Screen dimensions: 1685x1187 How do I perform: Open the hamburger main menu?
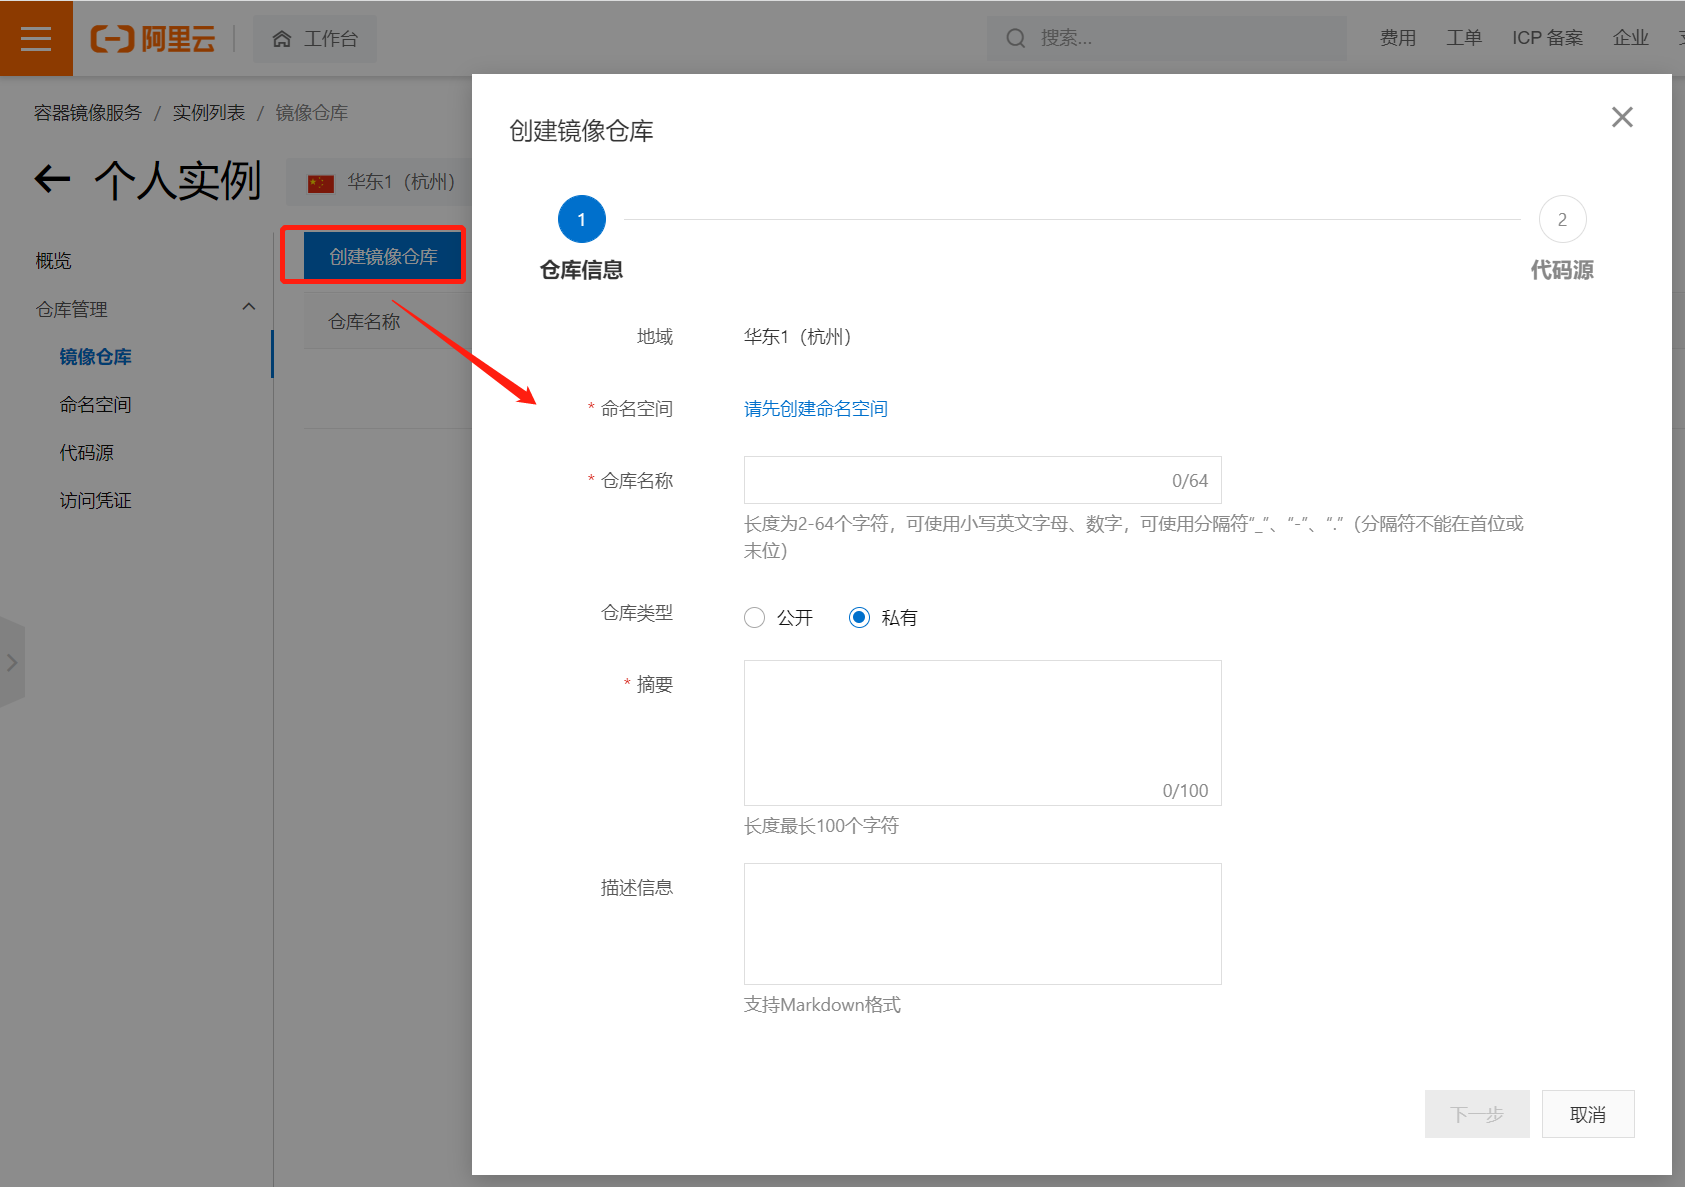36,38
